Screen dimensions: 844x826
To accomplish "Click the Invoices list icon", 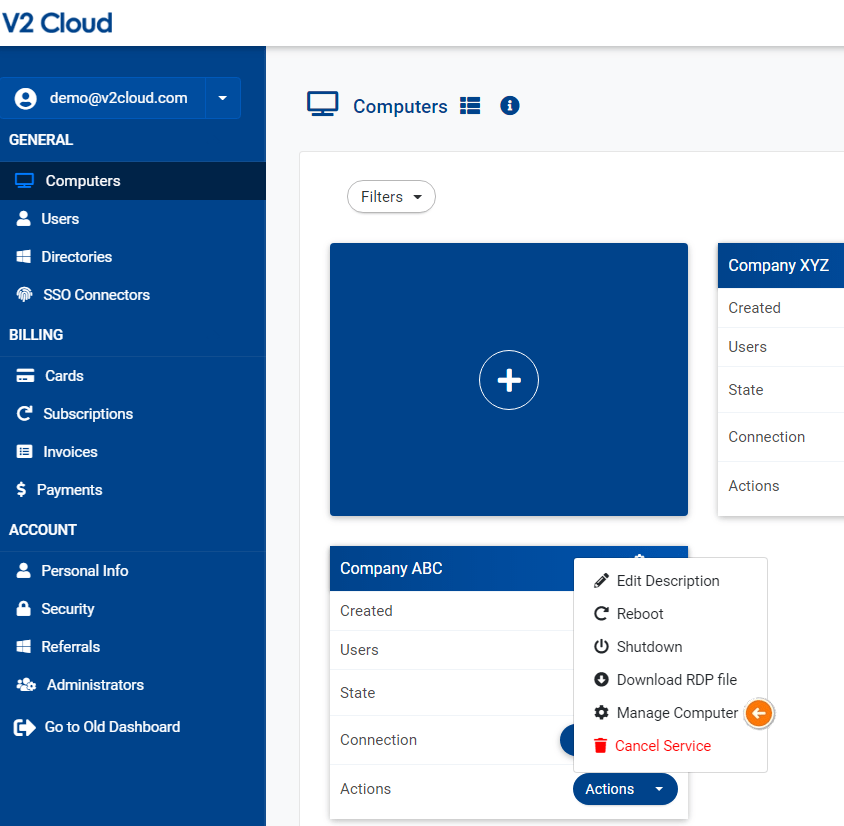I will 24,451.
